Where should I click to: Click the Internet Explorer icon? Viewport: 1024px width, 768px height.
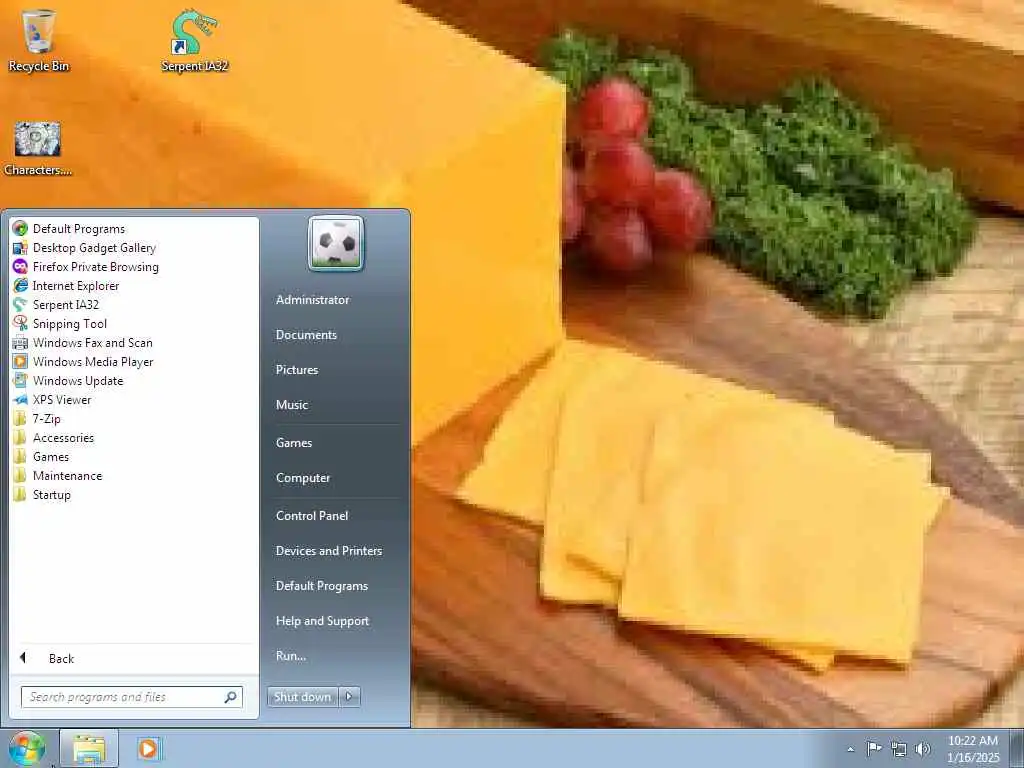[x=20, y=285]
